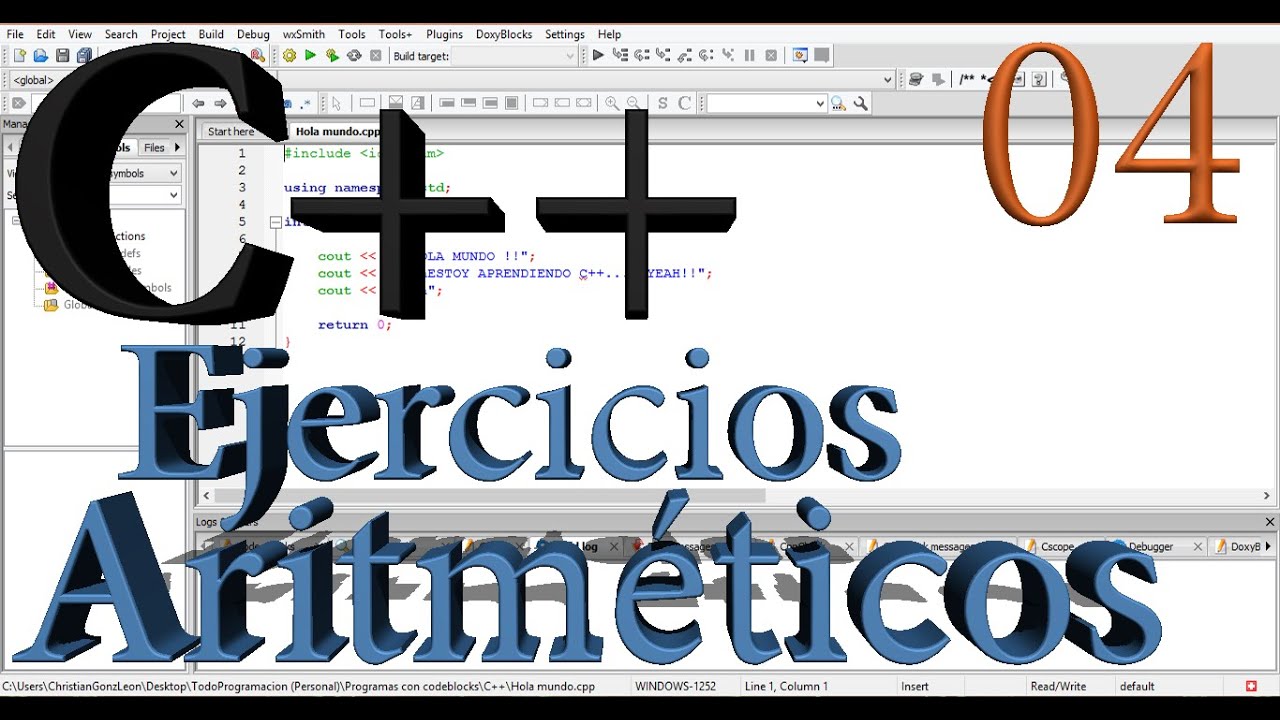Image resolution: width=1280 pixels, height=720 pixels.
Task: Click the Step into debug icon
Action: pyautogui.click(x=663, y=56)
